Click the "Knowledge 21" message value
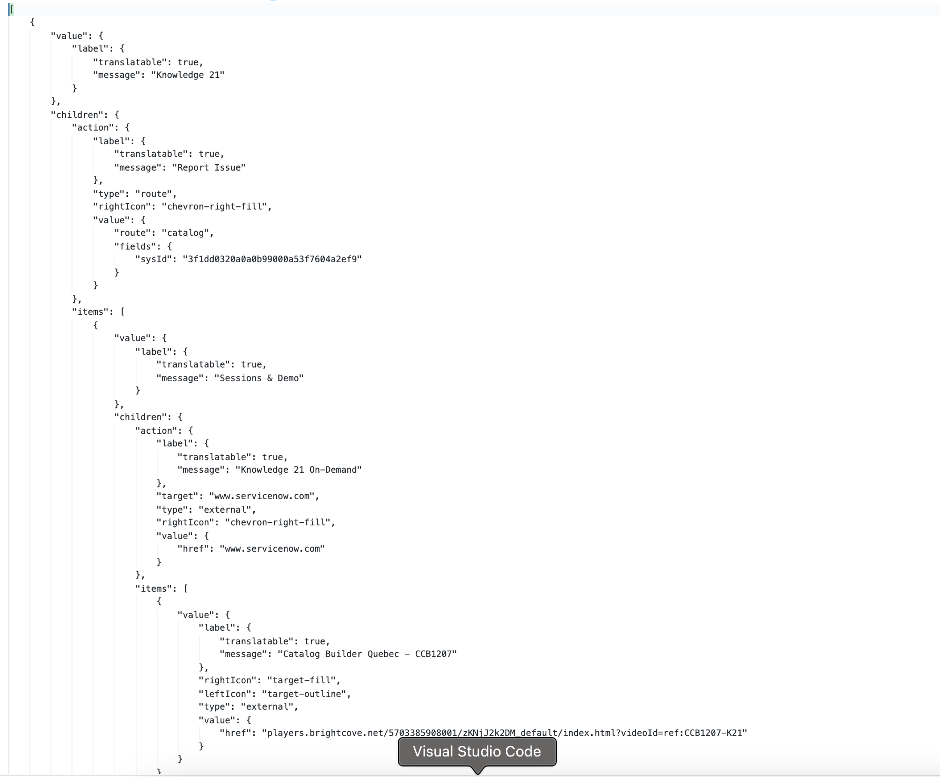Viewport: 941px width, 777px height. coord(188,75)
